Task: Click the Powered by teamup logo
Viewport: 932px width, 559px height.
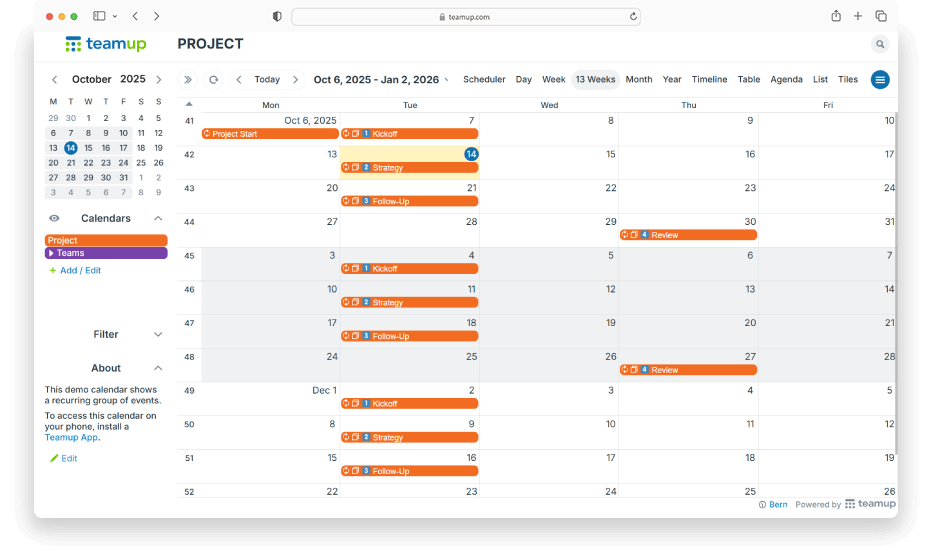Action: tap(870, 504)
